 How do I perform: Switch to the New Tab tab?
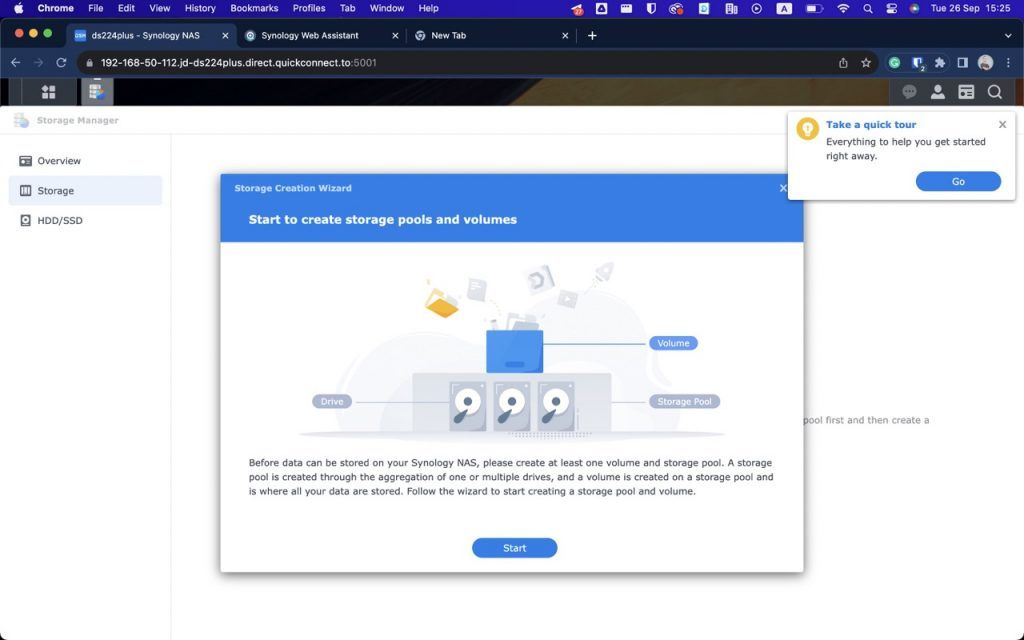[x=490, y=35]
